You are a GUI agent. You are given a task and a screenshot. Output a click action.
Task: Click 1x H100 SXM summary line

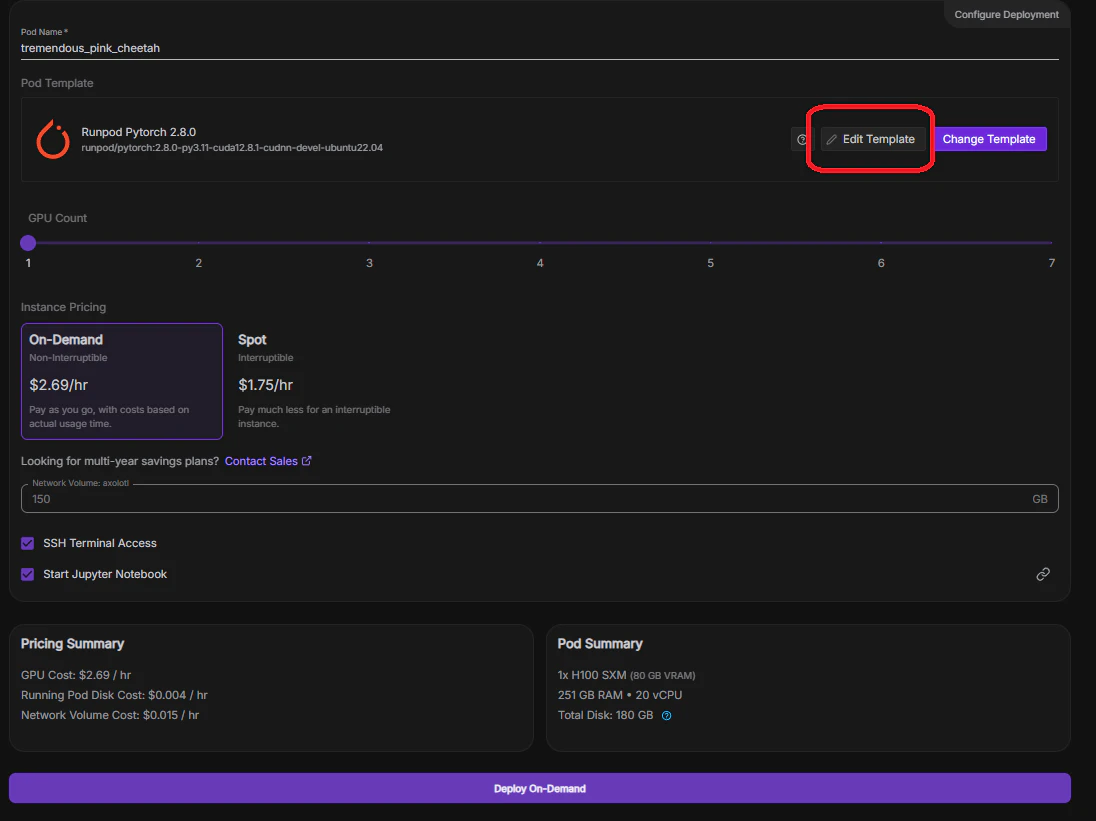click(x=626, y=675)
